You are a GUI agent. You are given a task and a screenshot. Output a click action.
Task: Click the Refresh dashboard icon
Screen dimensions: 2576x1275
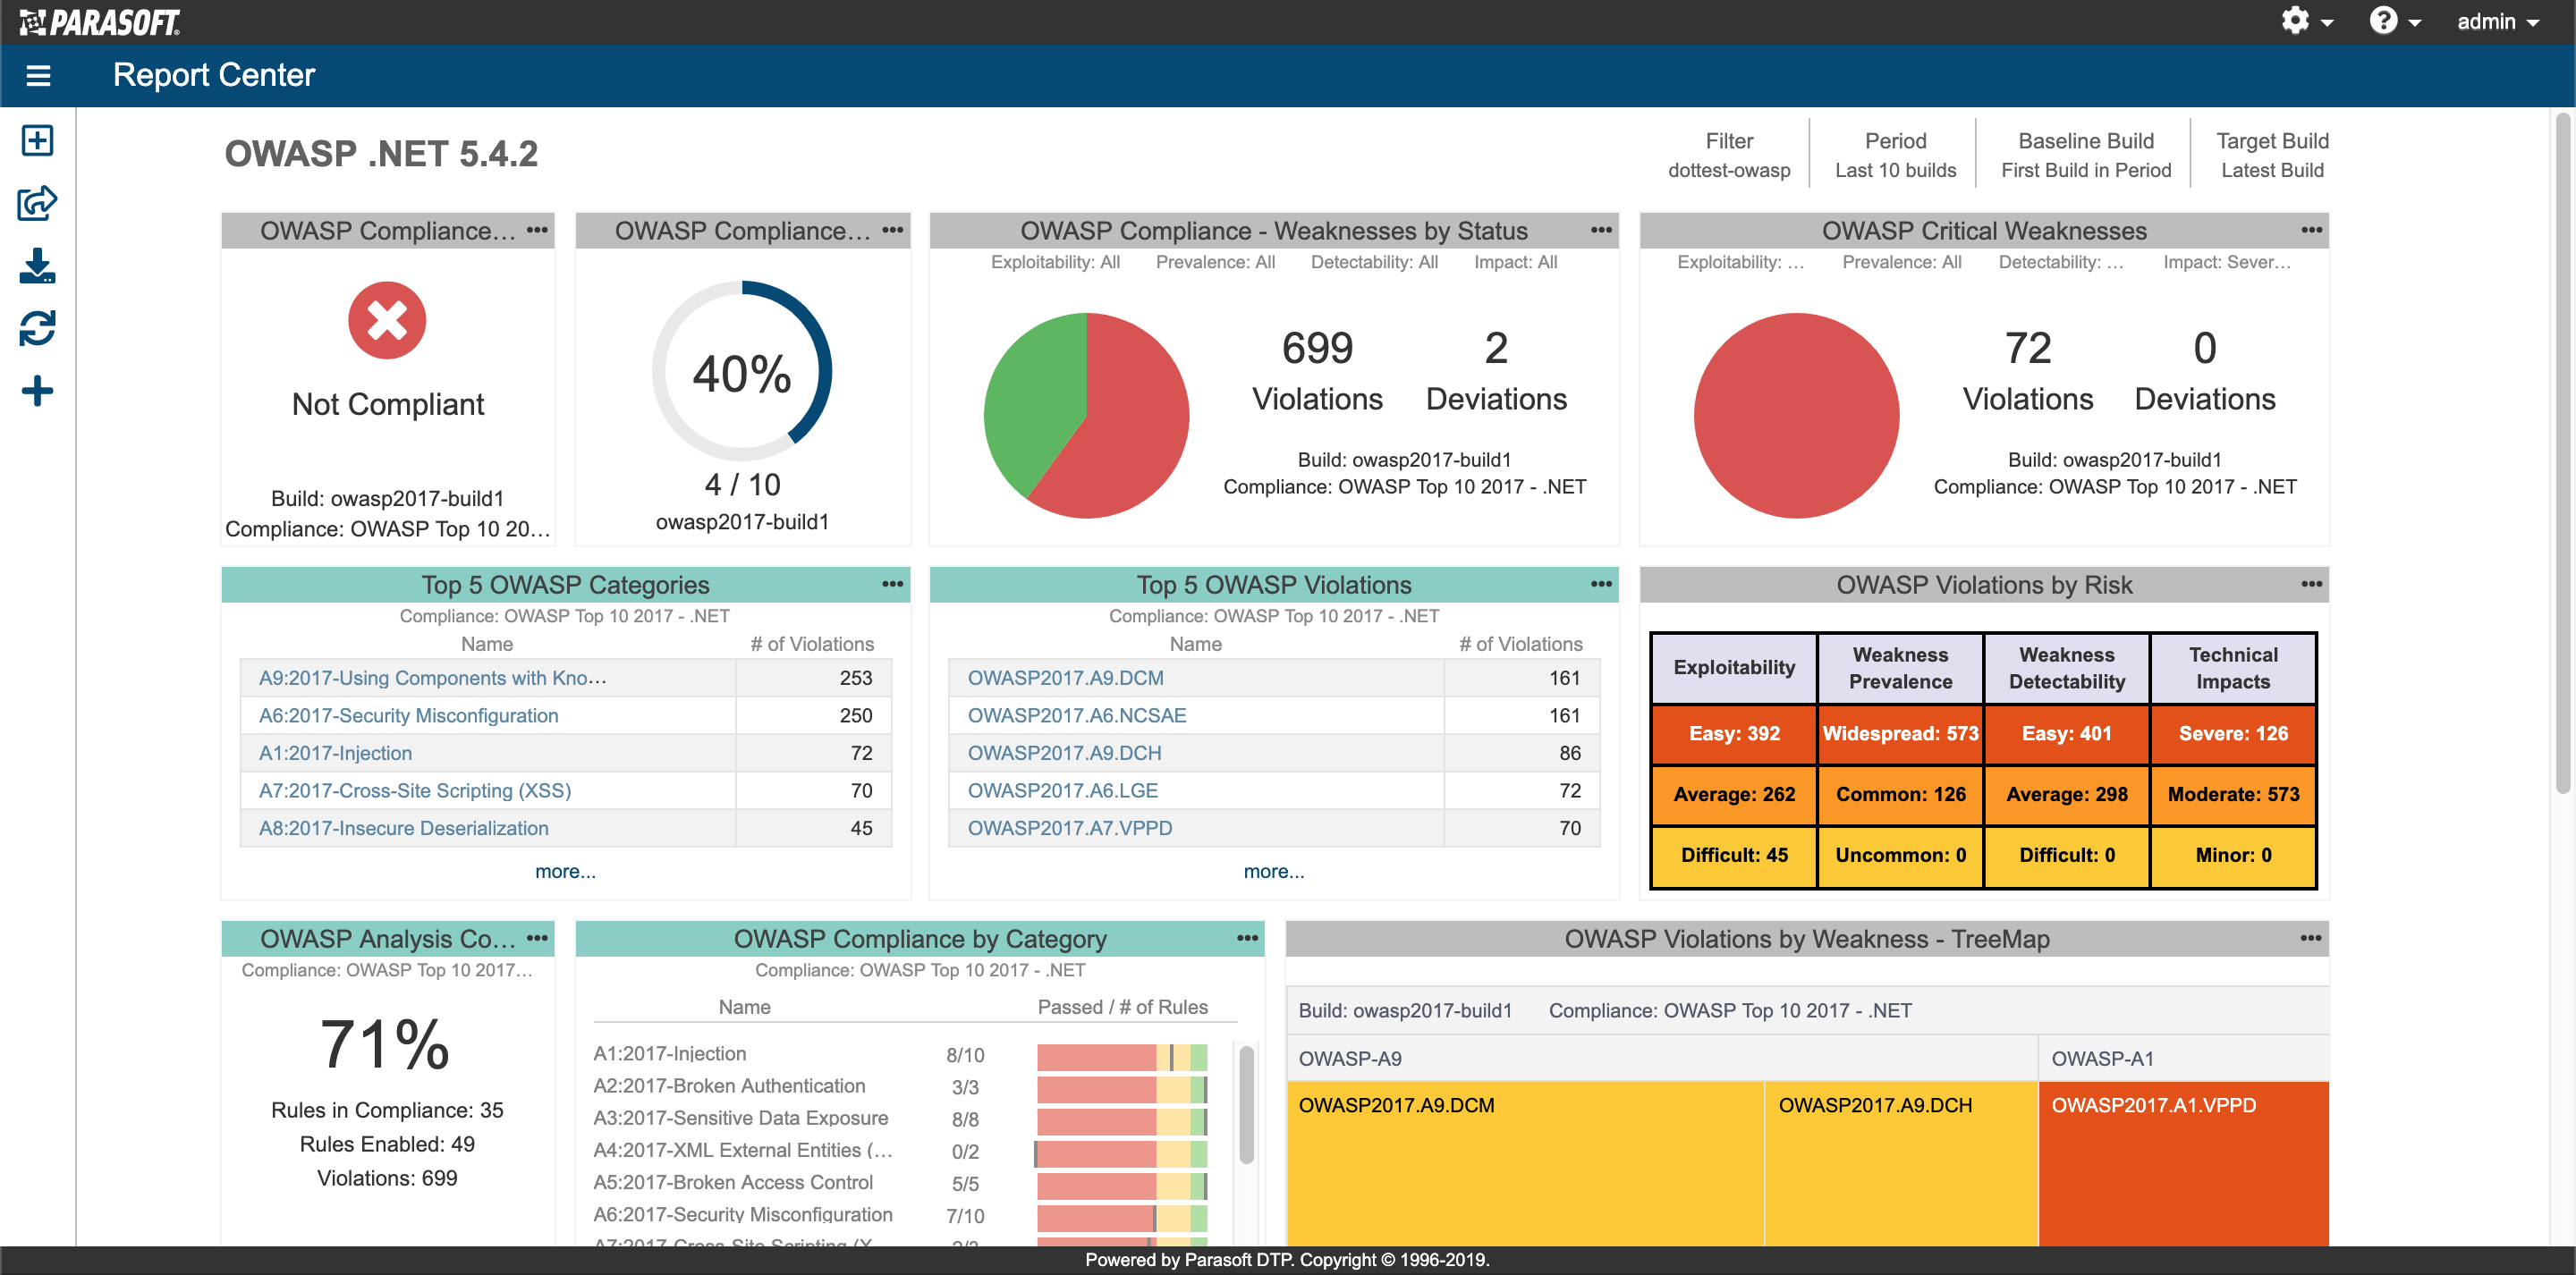click(37, 328)
